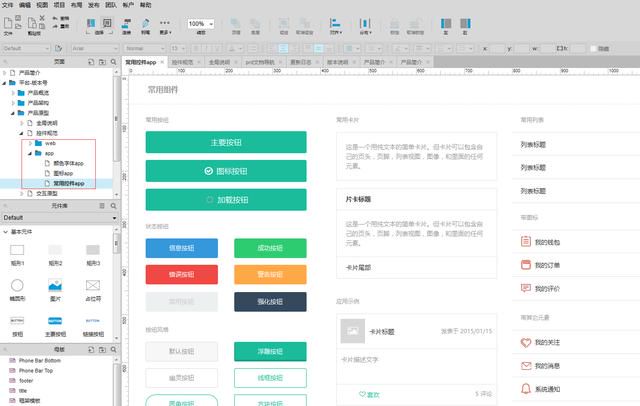Image resolution: width=640 pixels, height=406 pixels.
Task: Click the green 图标按钮 on canvas
Action: tap(226, 171)
